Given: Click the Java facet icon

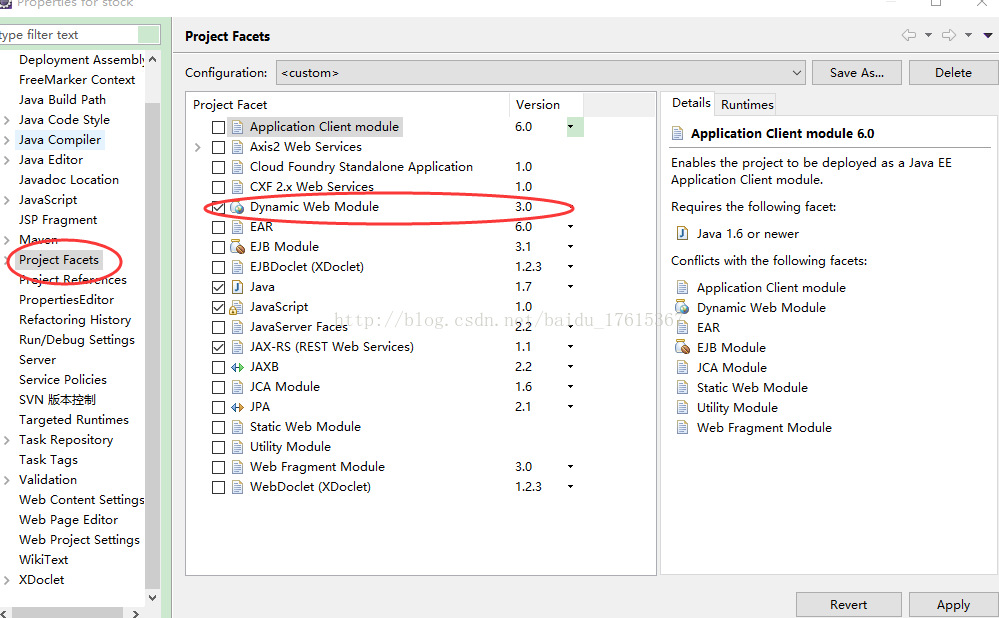Looking at the screenshot, I should [237, 287].
